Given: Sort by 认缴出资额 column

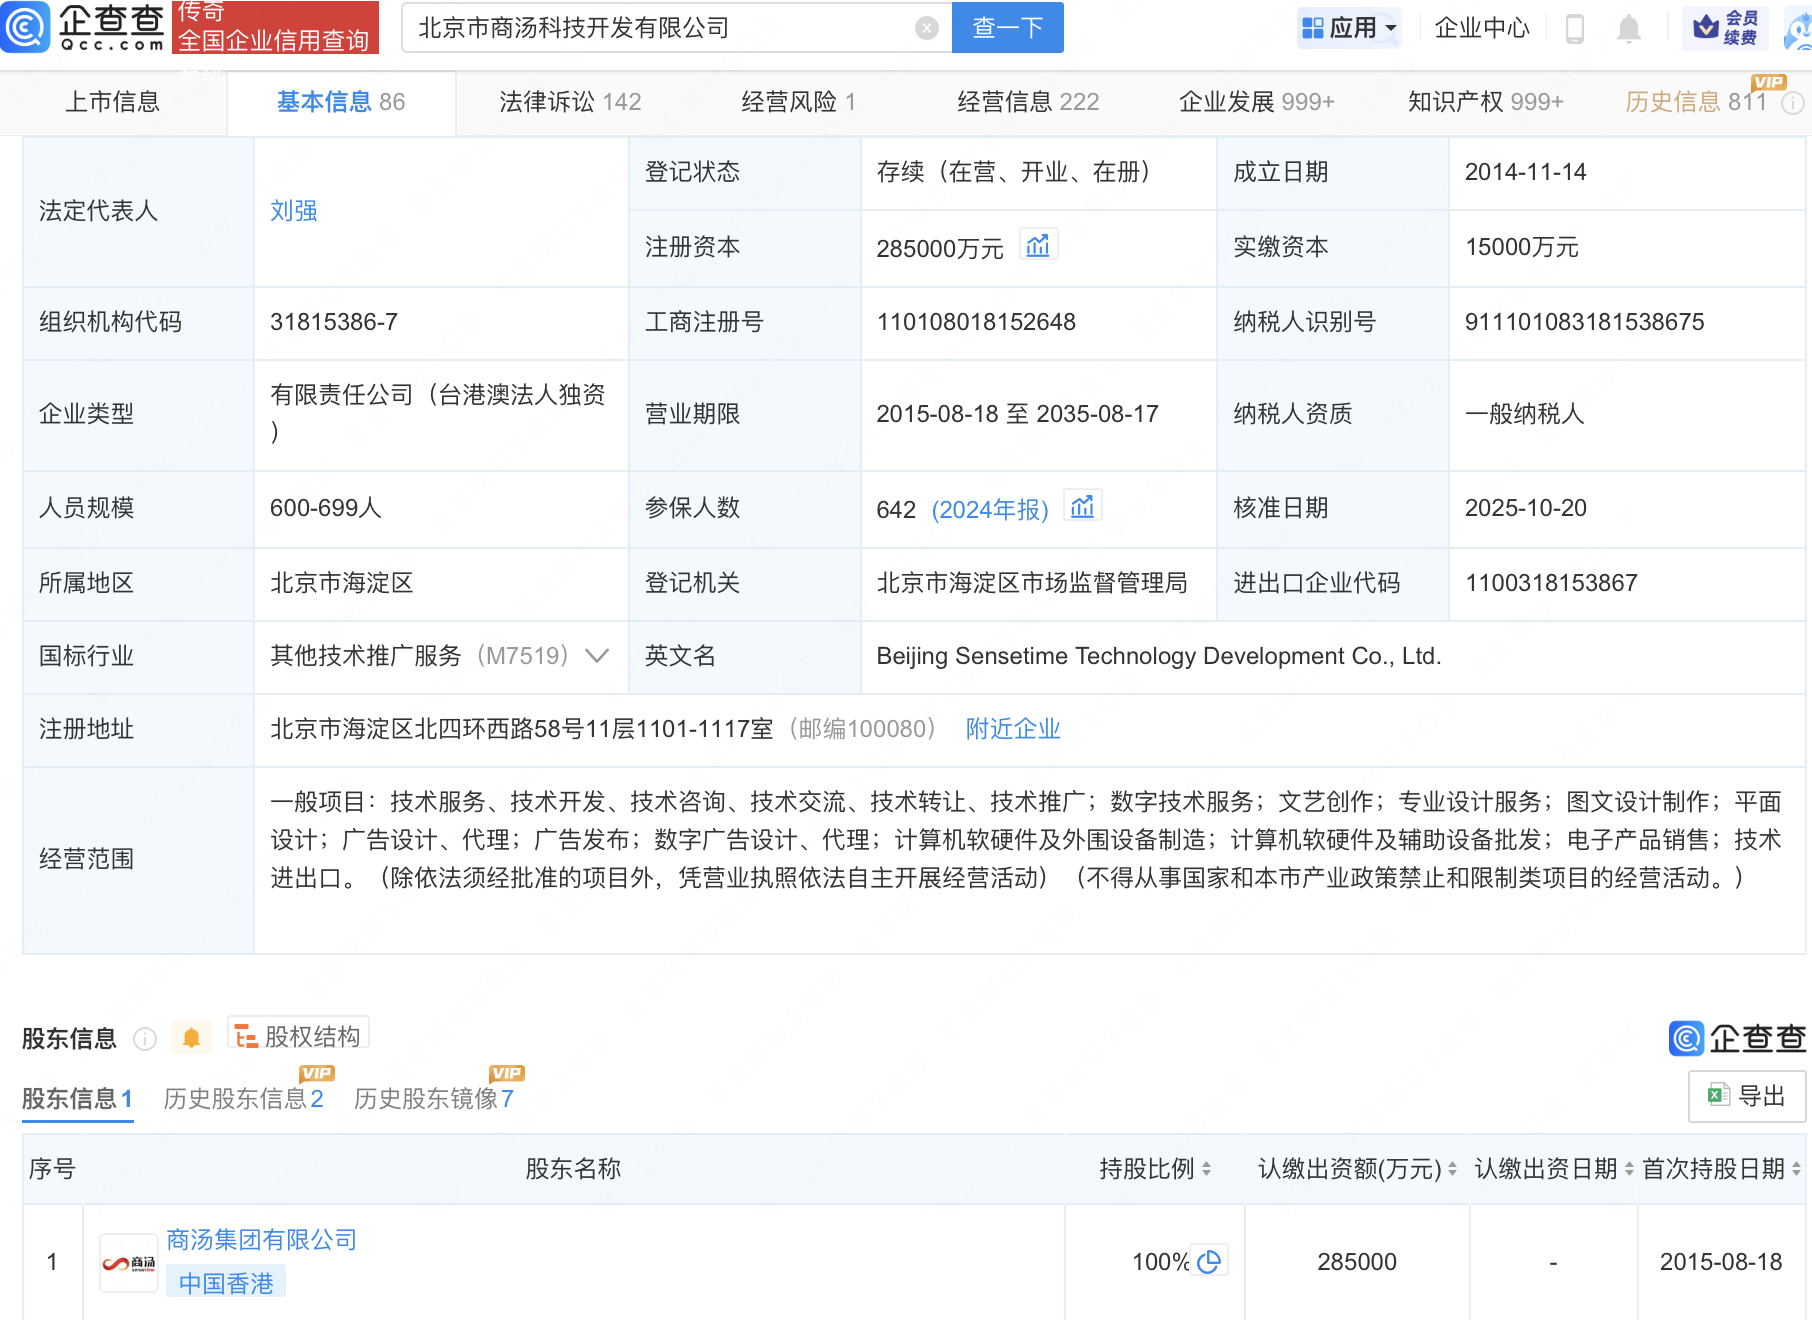Looking at the screenshot, I should (x=1452, y=1169).
